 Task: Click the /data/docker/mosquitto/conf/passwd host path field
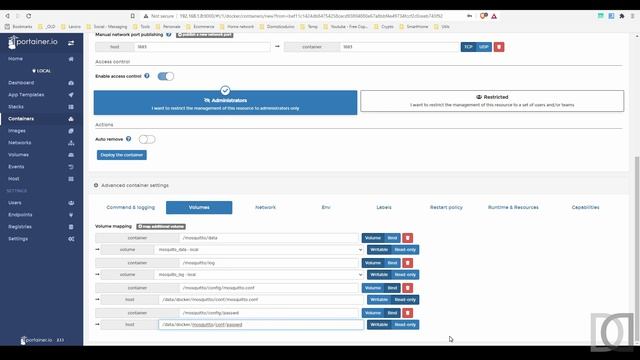[x=261, y=325]
